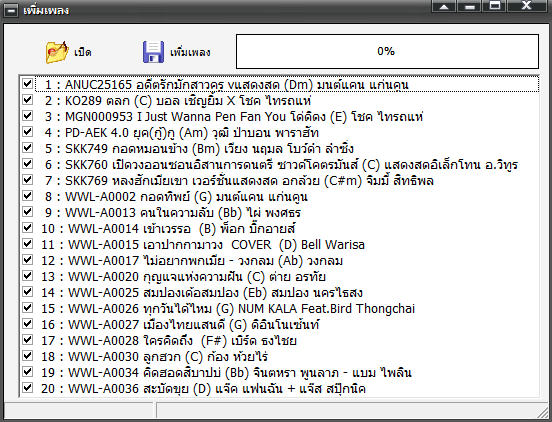Toggle the checkbox for row 12 WWL-A0017
This screenshot has width=552, height=422.
pyautogui.click(x=27, y=260)
